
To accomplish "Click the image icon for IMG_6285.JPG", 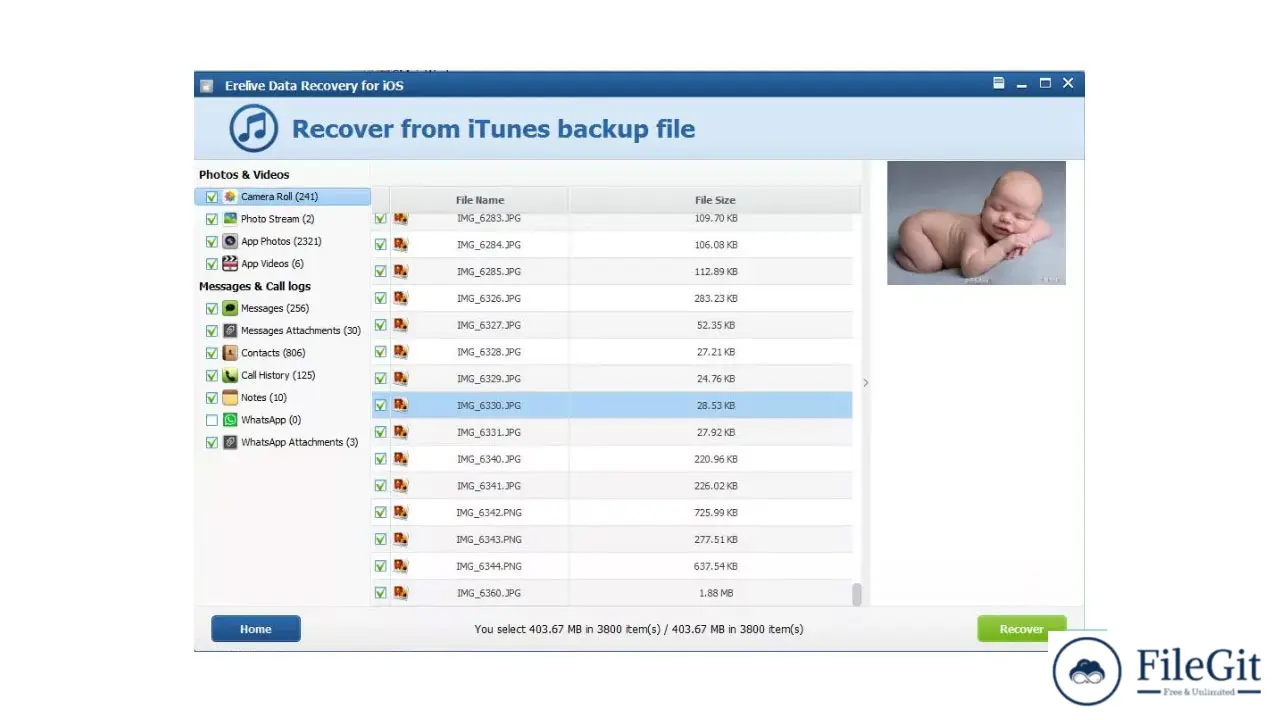I will [400, 271].
